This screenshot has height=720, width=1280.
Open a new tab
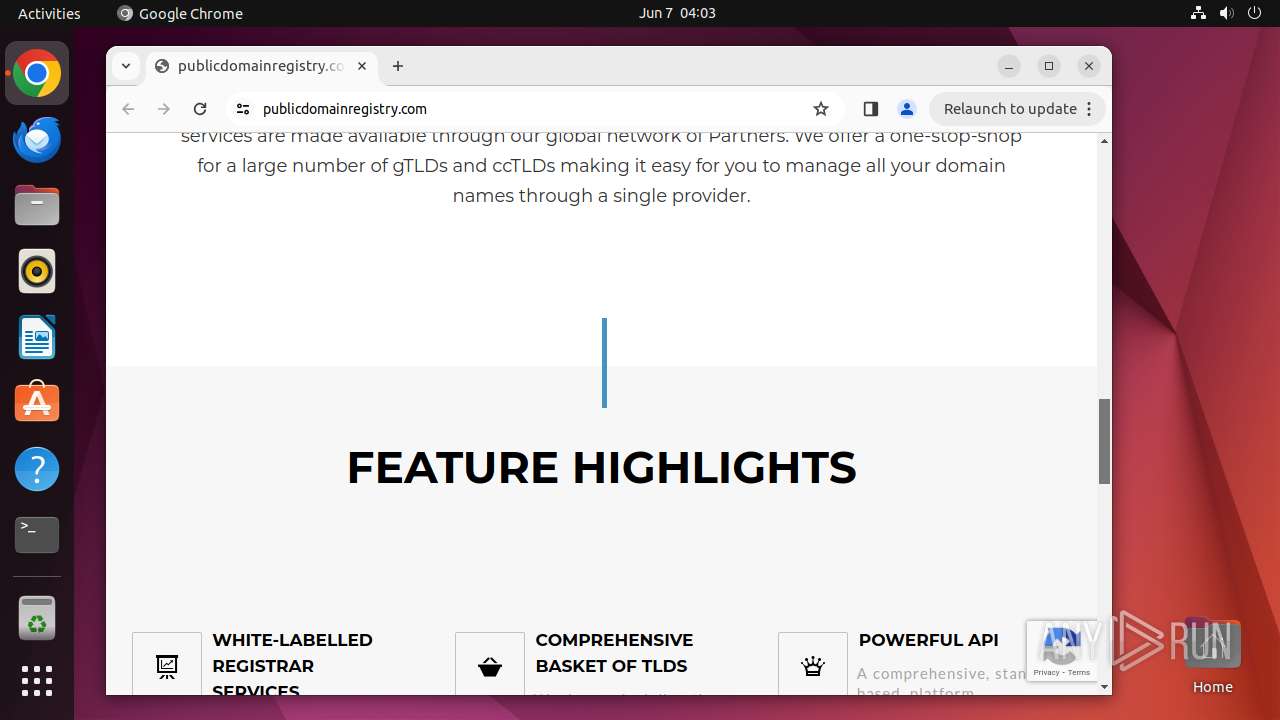coord(398,66)
